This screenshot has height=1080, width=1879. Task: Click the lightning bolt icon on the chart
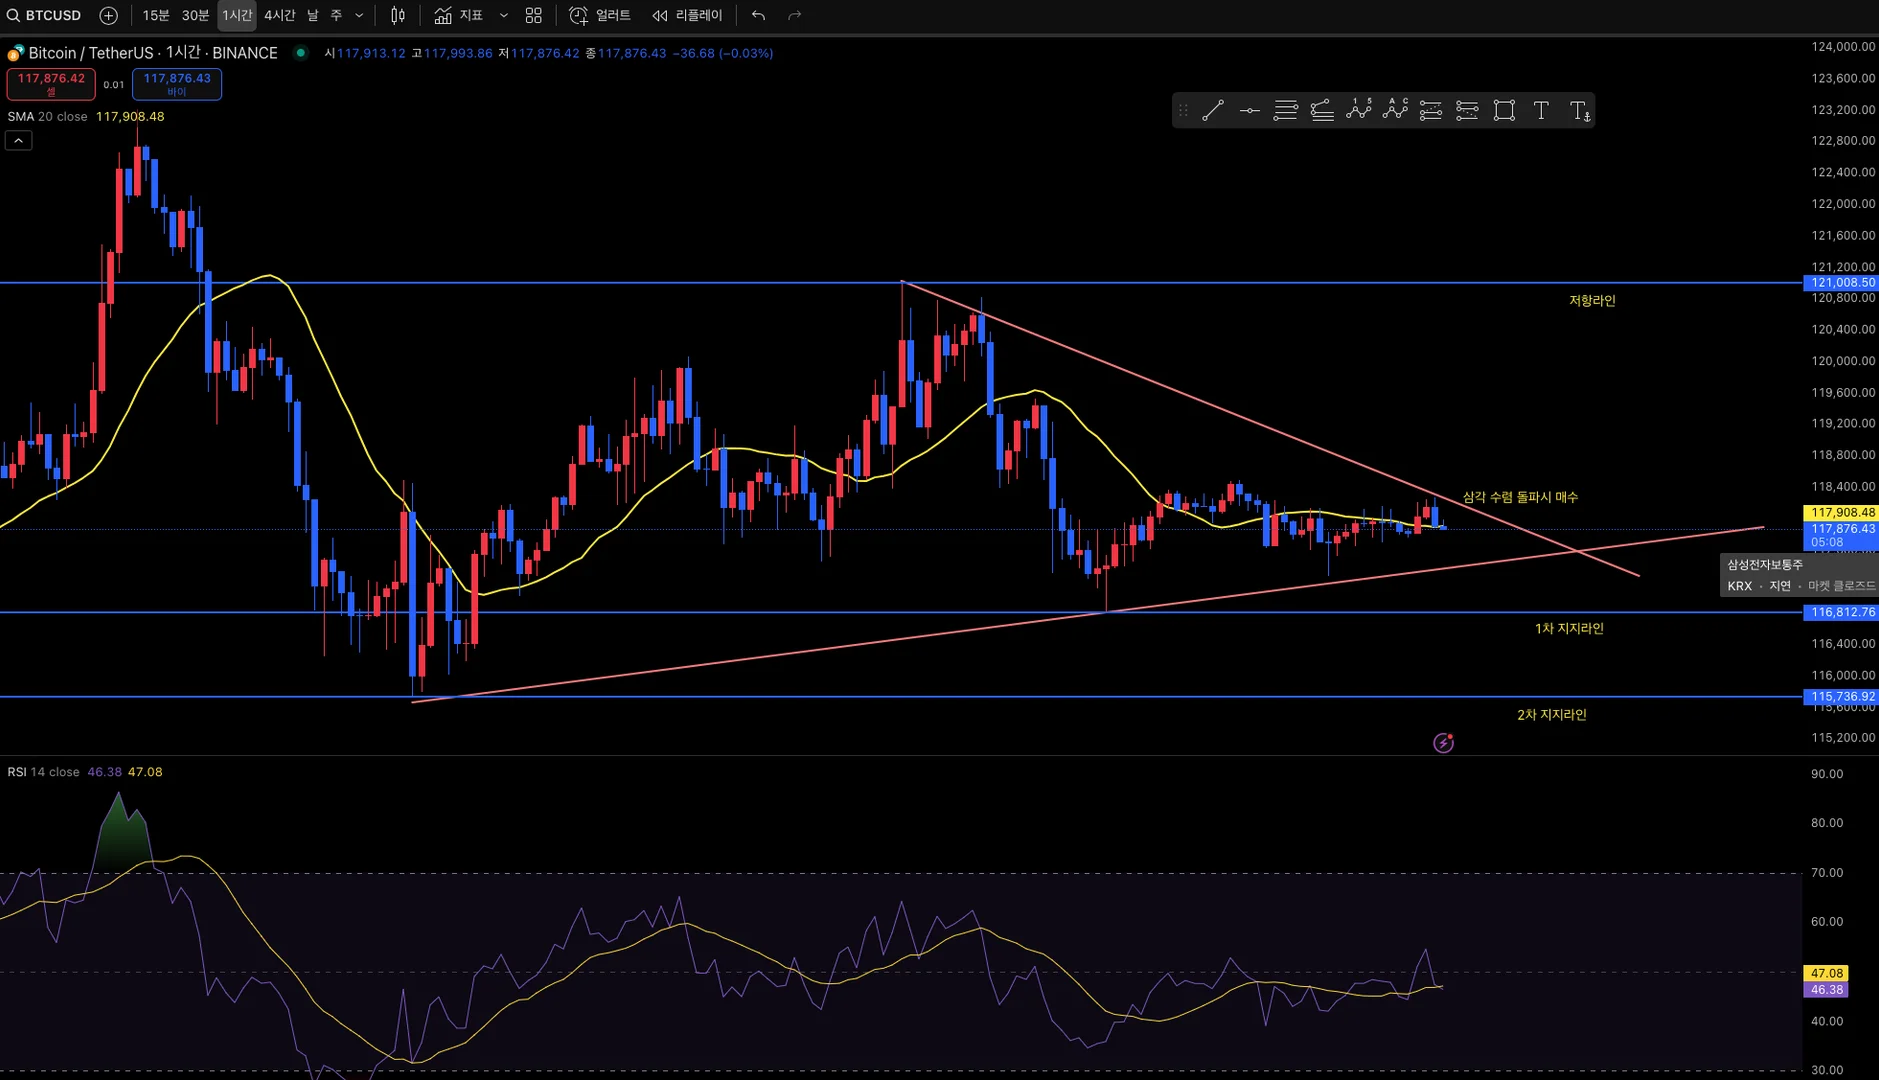1443,743
